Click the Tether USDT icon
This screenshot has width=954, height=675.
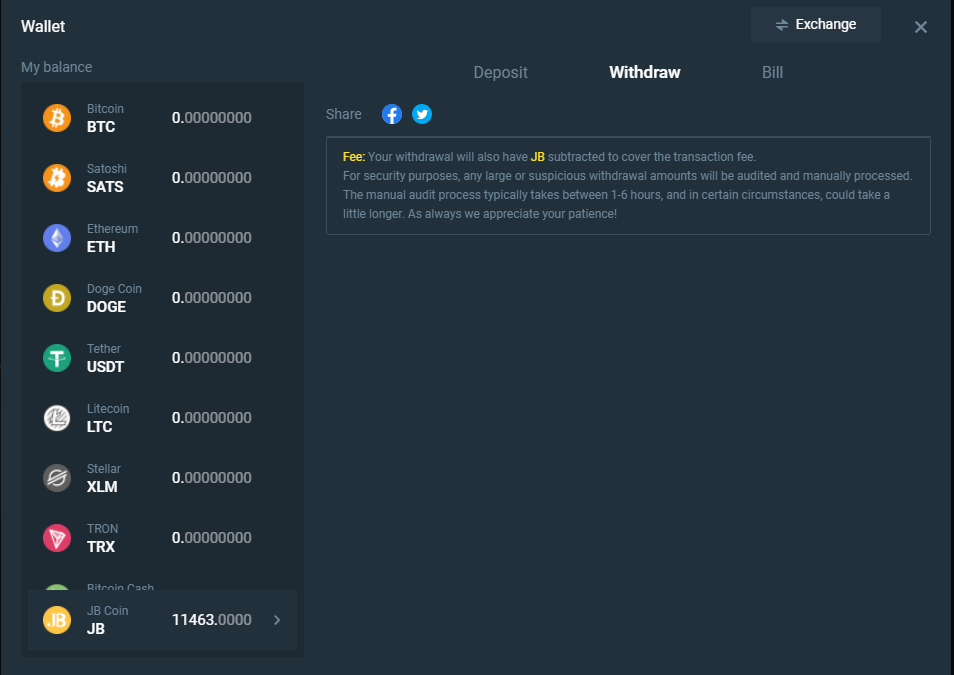57,358
